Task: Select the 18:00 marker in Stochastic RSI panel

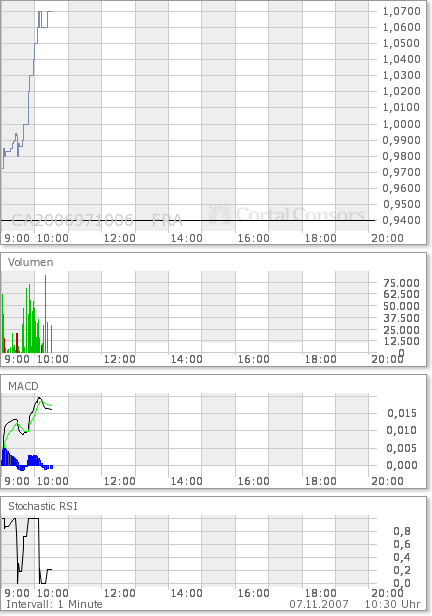Action: 320,593
